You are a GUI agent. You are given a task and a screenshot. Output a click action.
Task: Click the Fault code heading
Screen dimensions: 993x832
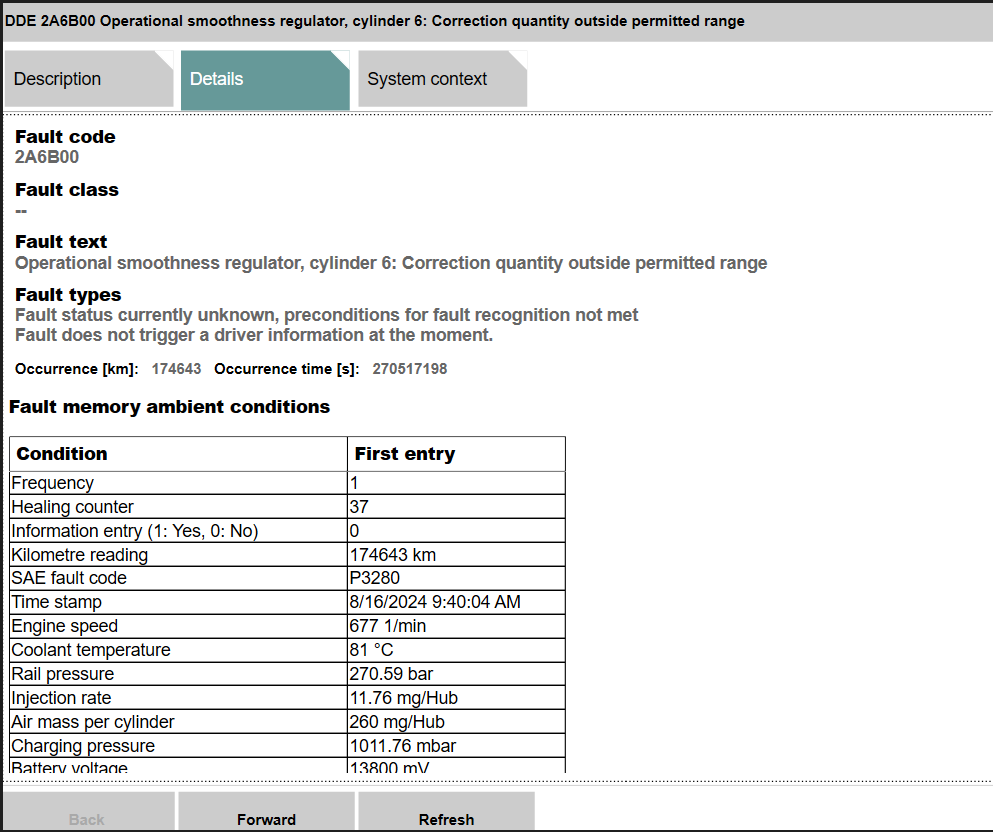point(65,136)
